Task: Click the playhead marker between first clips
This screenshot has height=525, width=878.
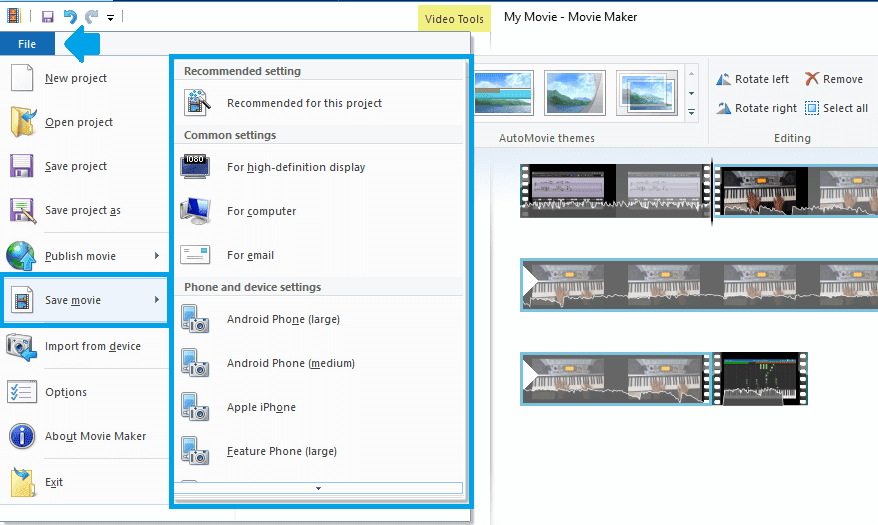Action: (x=712, y=191)
